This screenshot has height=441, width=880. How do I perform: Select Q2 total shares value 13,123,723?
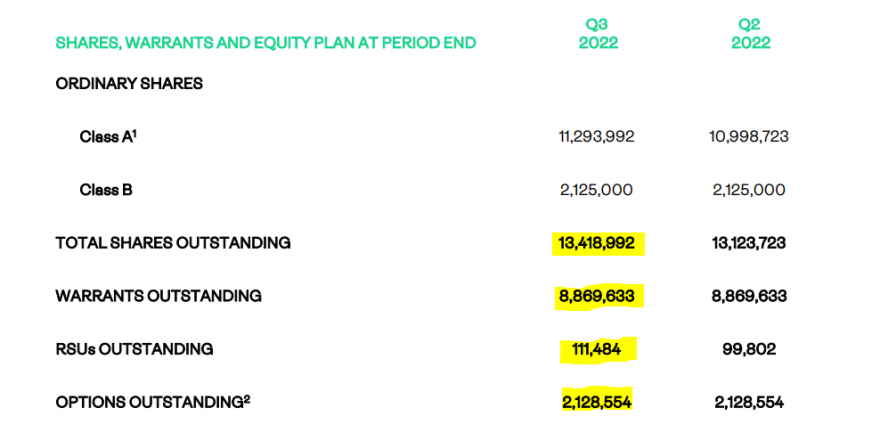[x=748, y=243]
